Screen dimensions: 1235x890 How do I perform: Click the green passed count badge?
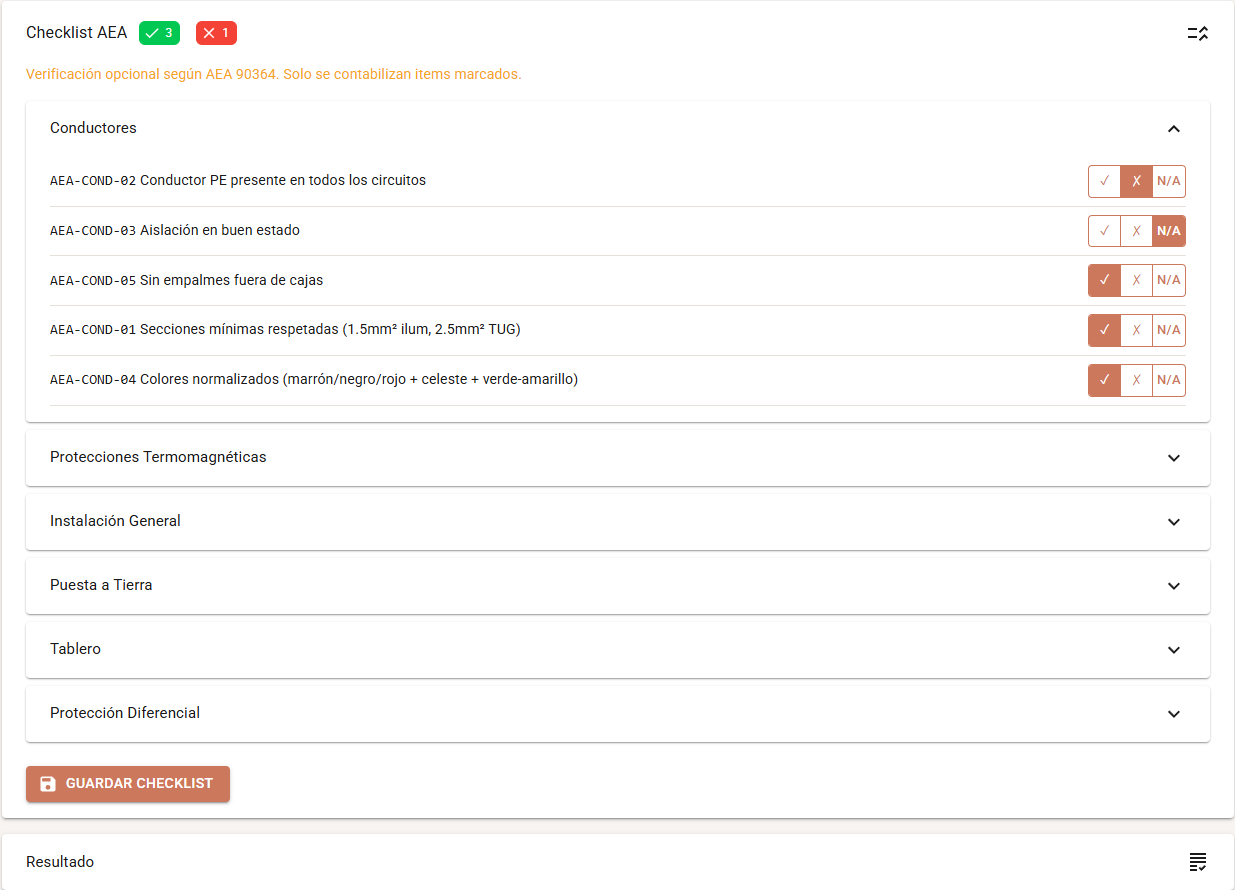pos(159,33)
